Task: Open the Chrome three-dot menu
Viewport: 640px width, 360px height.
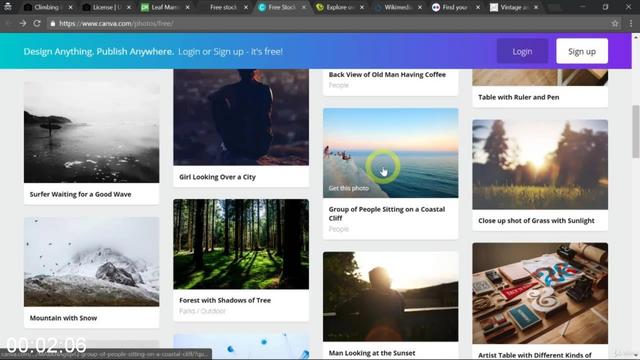Action: click(631, 24)
